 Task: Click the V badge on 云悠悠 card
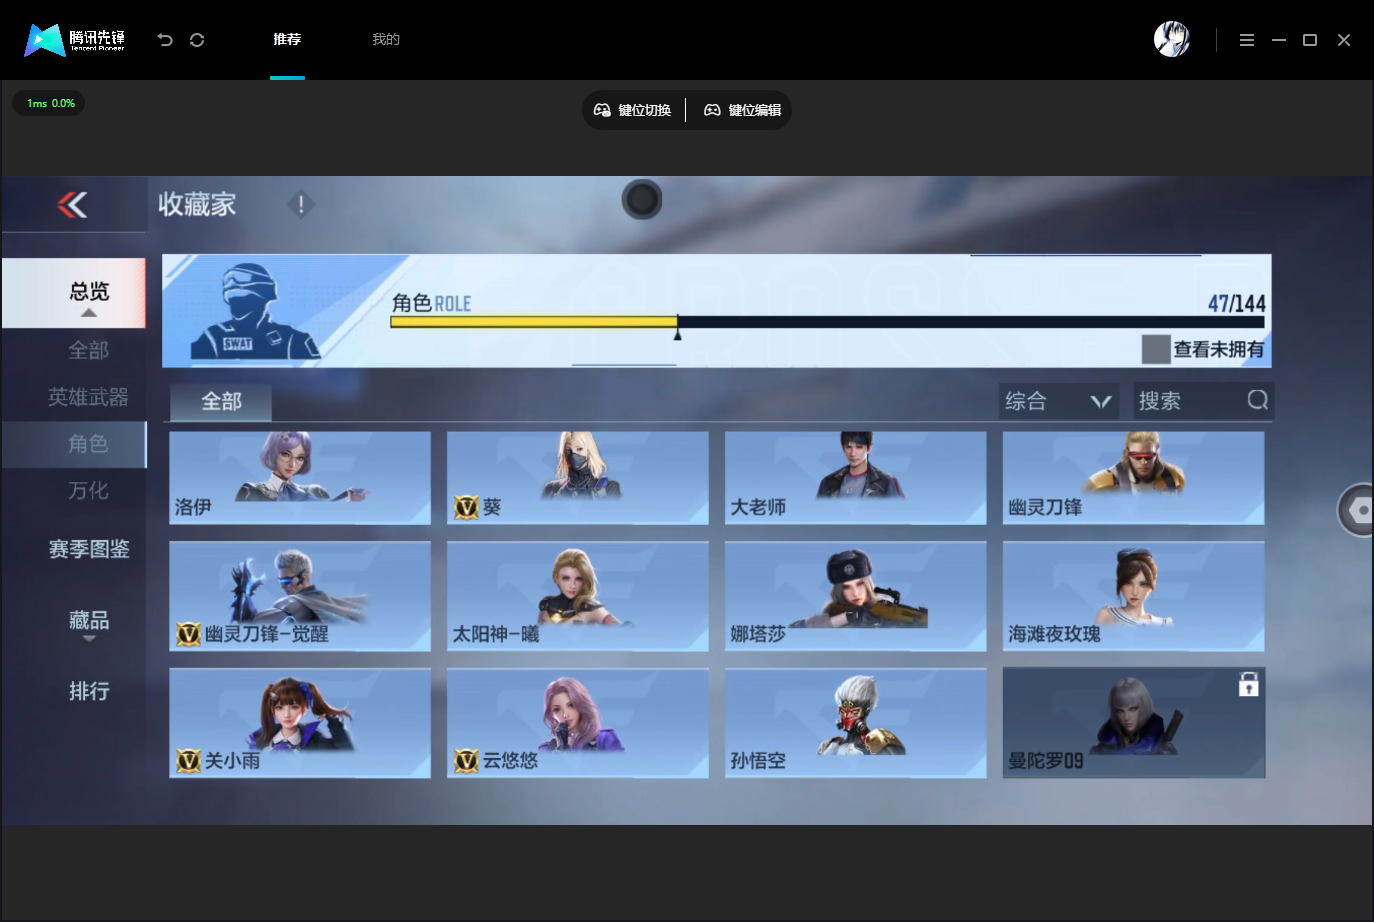tap(466, 761)
